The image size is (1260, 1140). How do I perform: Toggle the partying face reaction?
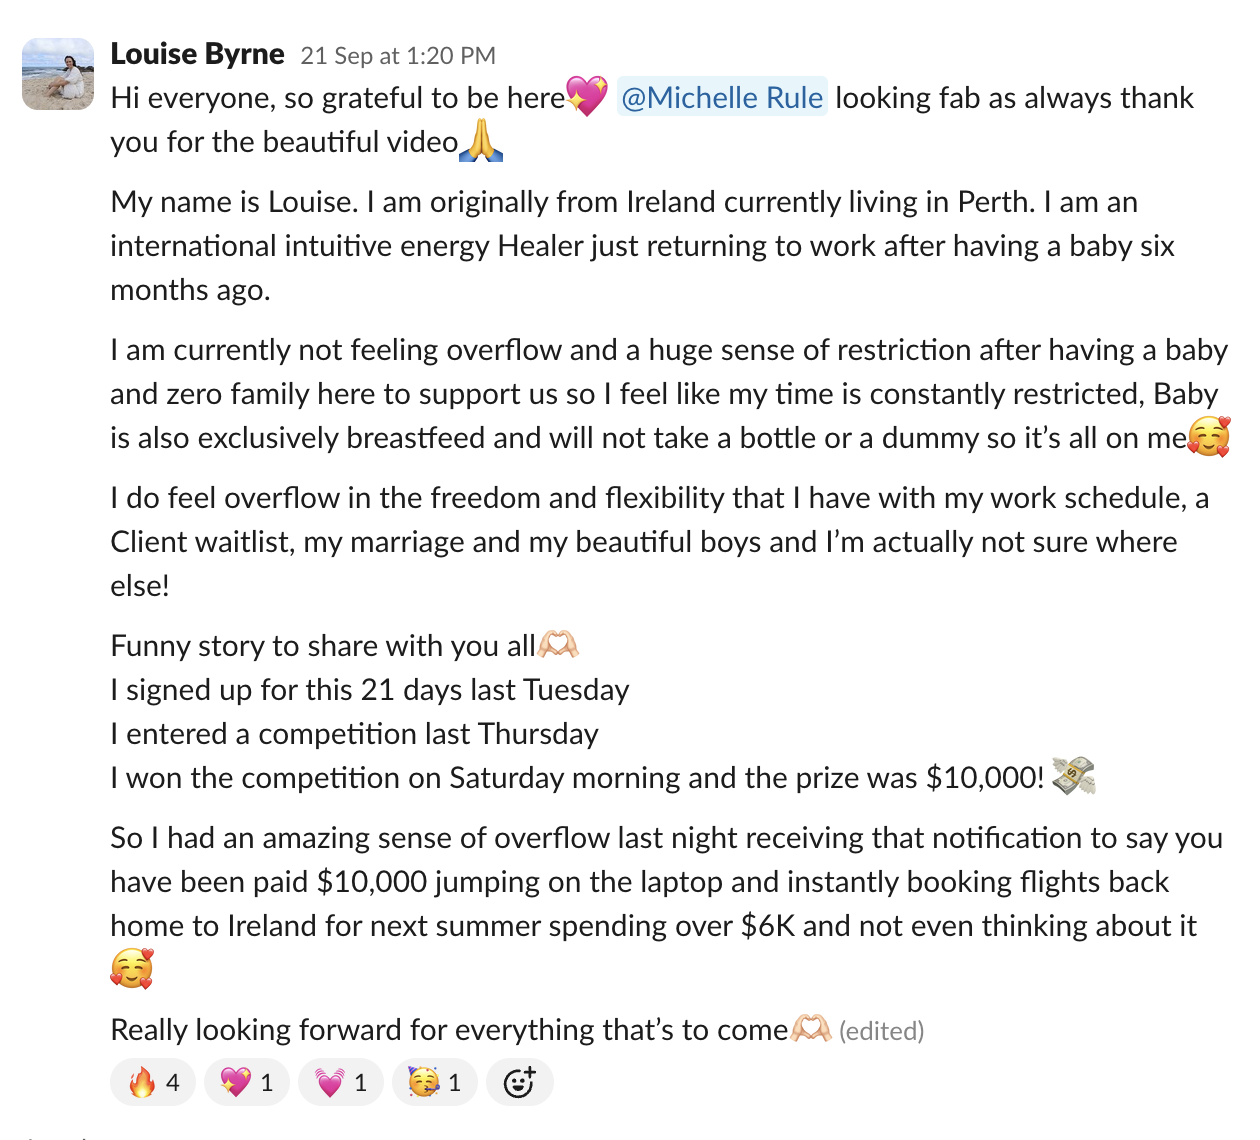435,1082
